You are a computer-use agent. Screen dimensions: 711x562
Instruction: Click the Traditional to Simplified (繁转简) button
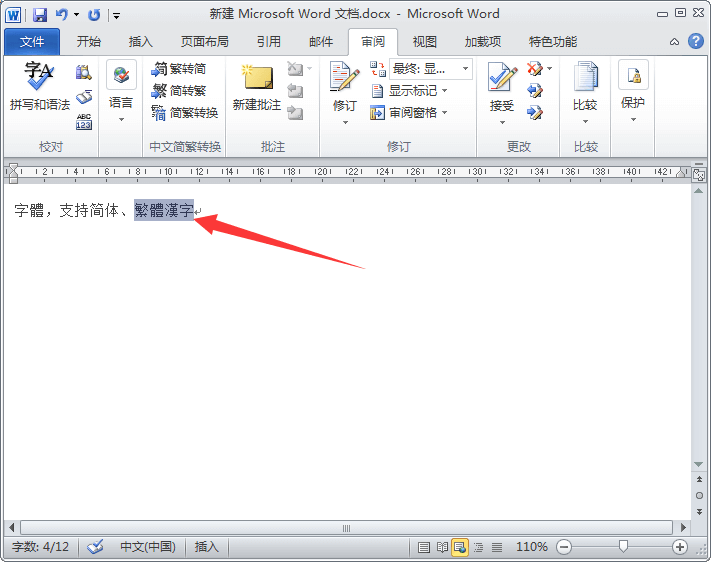coord(179,69)
